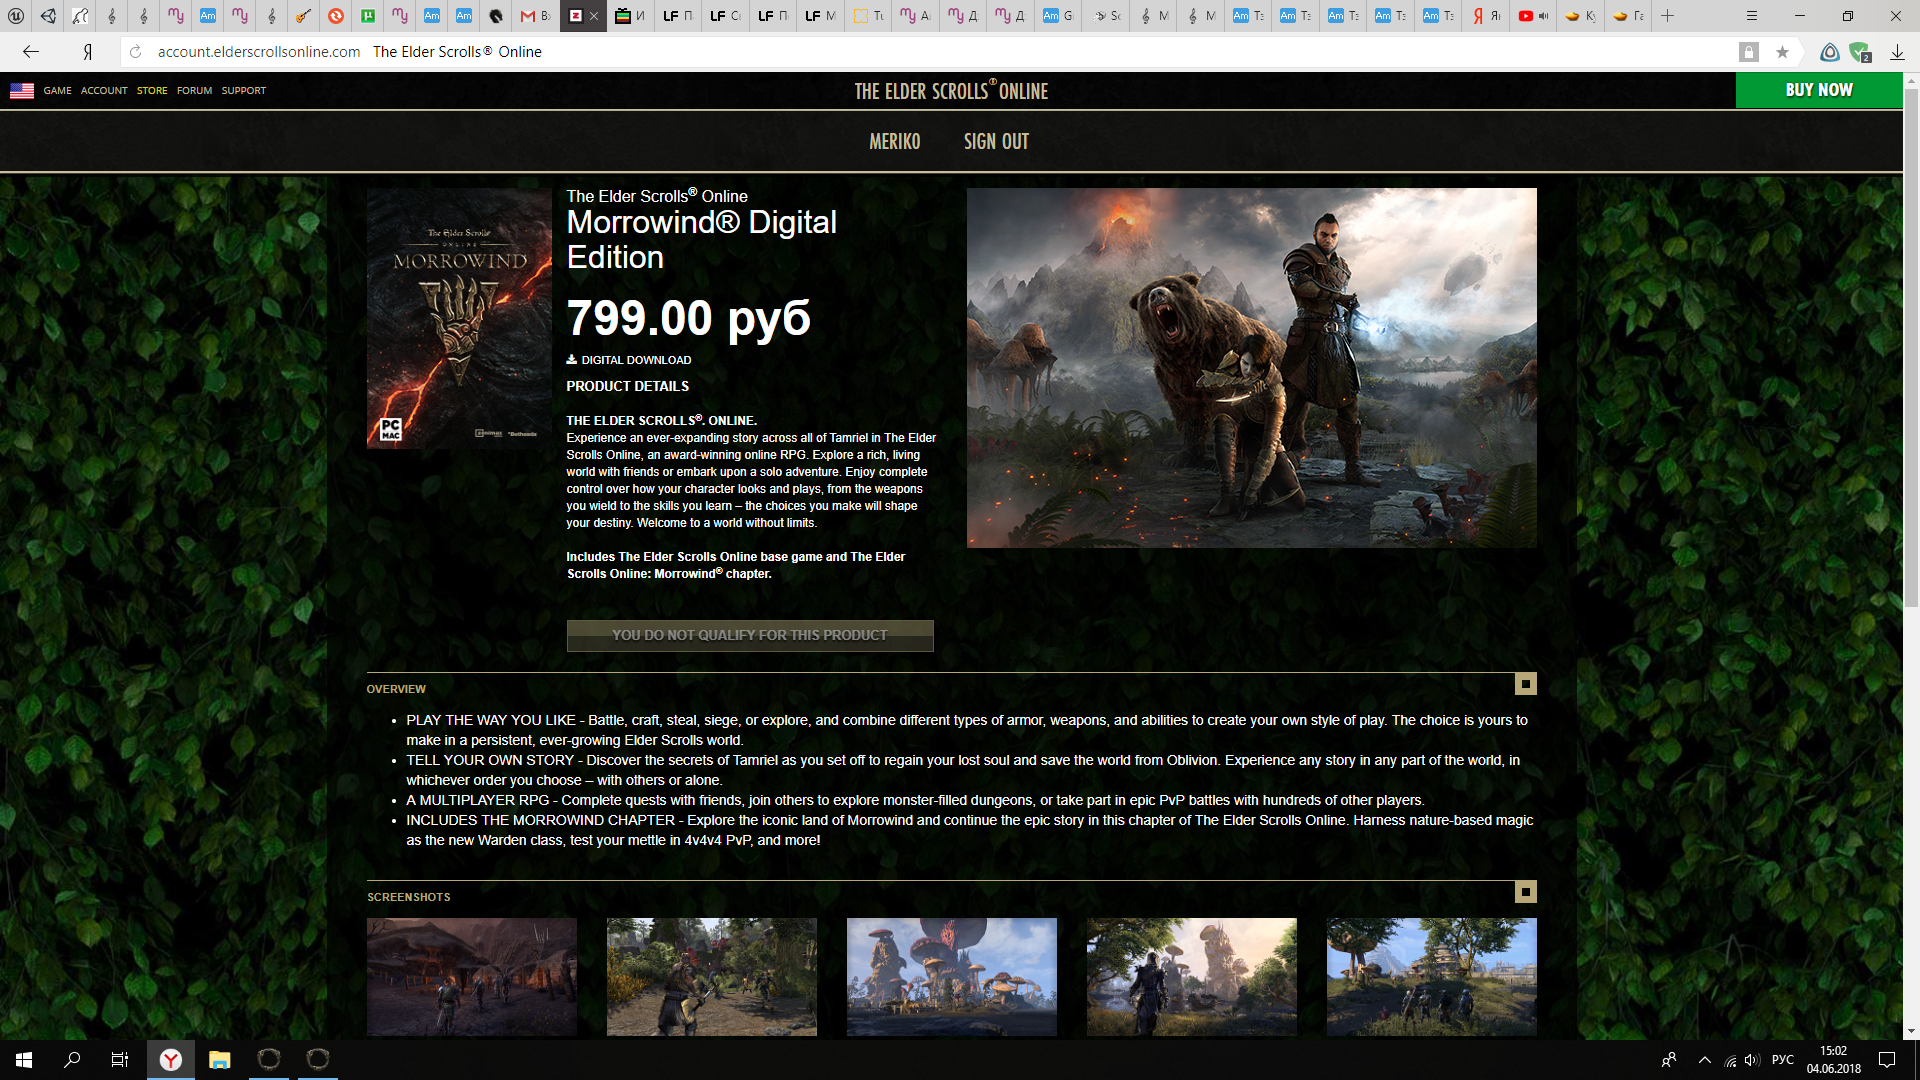Switch to the guitar icon tab
The width and height of the screenshot is (1920, 1080).
(304, 16)
